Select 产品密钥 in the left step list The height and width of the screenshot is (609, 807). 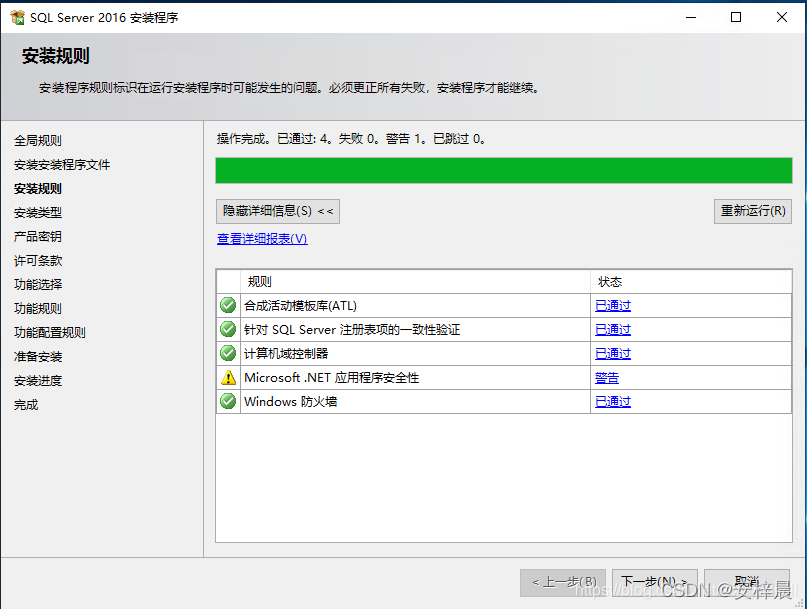38,235
